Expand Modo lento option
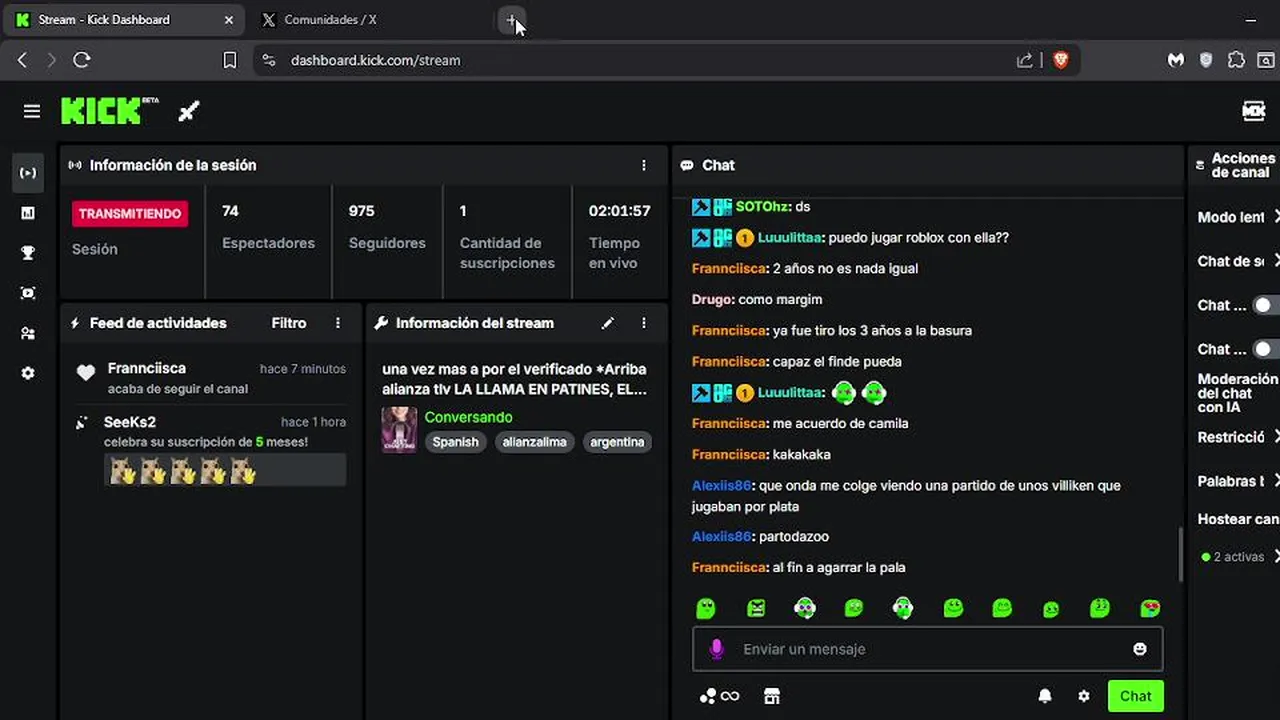Viewport: 1280px width, 720px height. (1276, 217)
